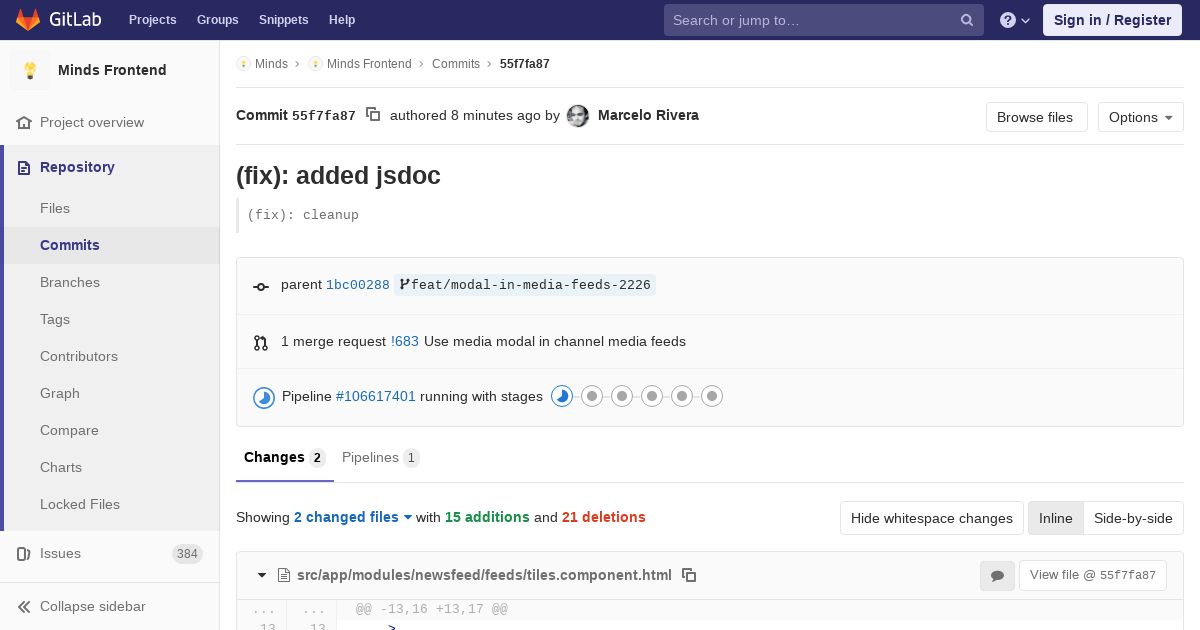The height and width of the screenshot is (630, 1200).
Task: Click the fourth pipeline stage icon
Action: pos(652,396)
